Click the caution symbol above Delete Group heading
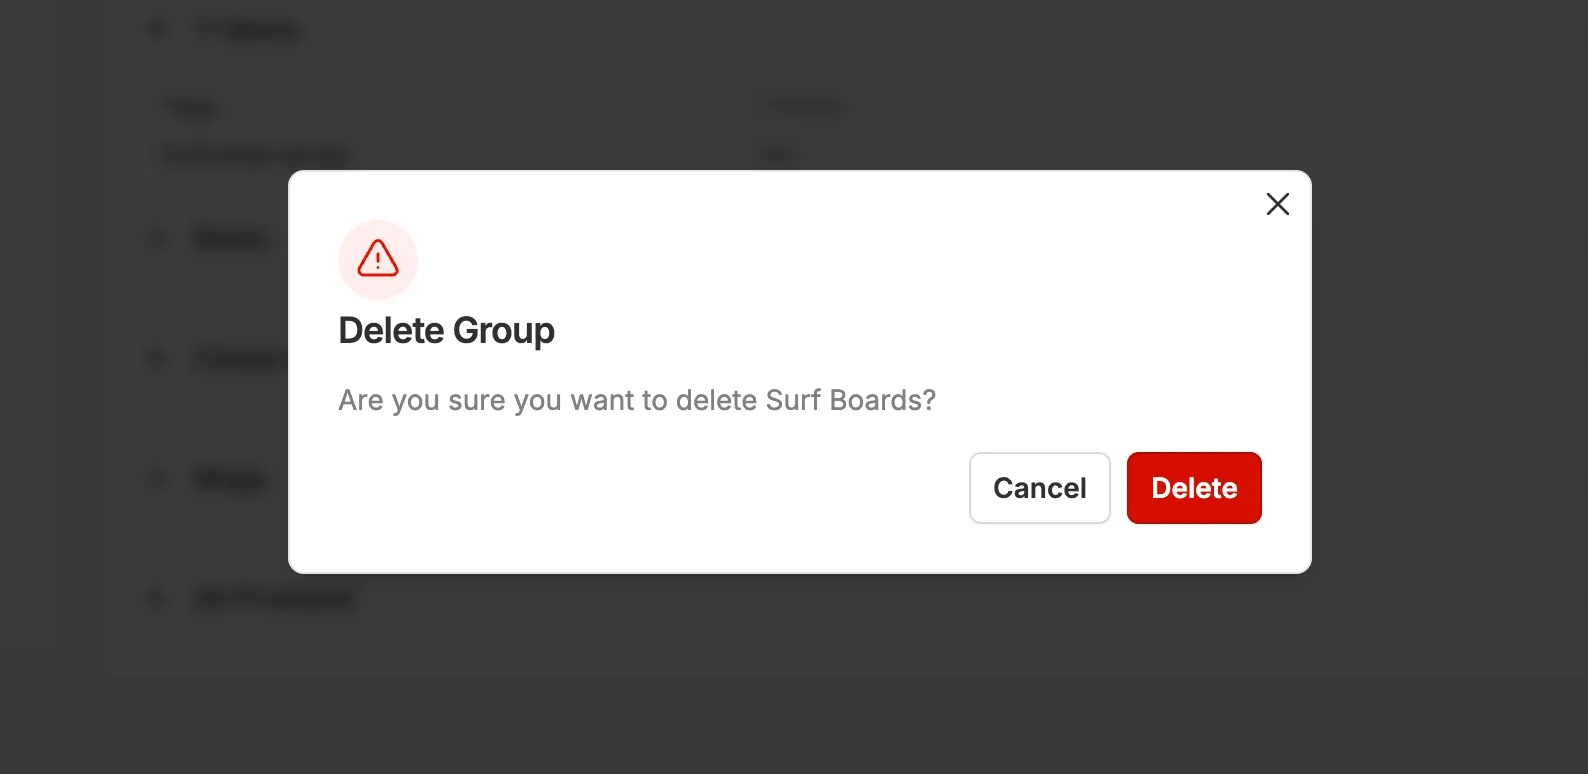This screenshot has height=774, width=1588. coord(377,259)
